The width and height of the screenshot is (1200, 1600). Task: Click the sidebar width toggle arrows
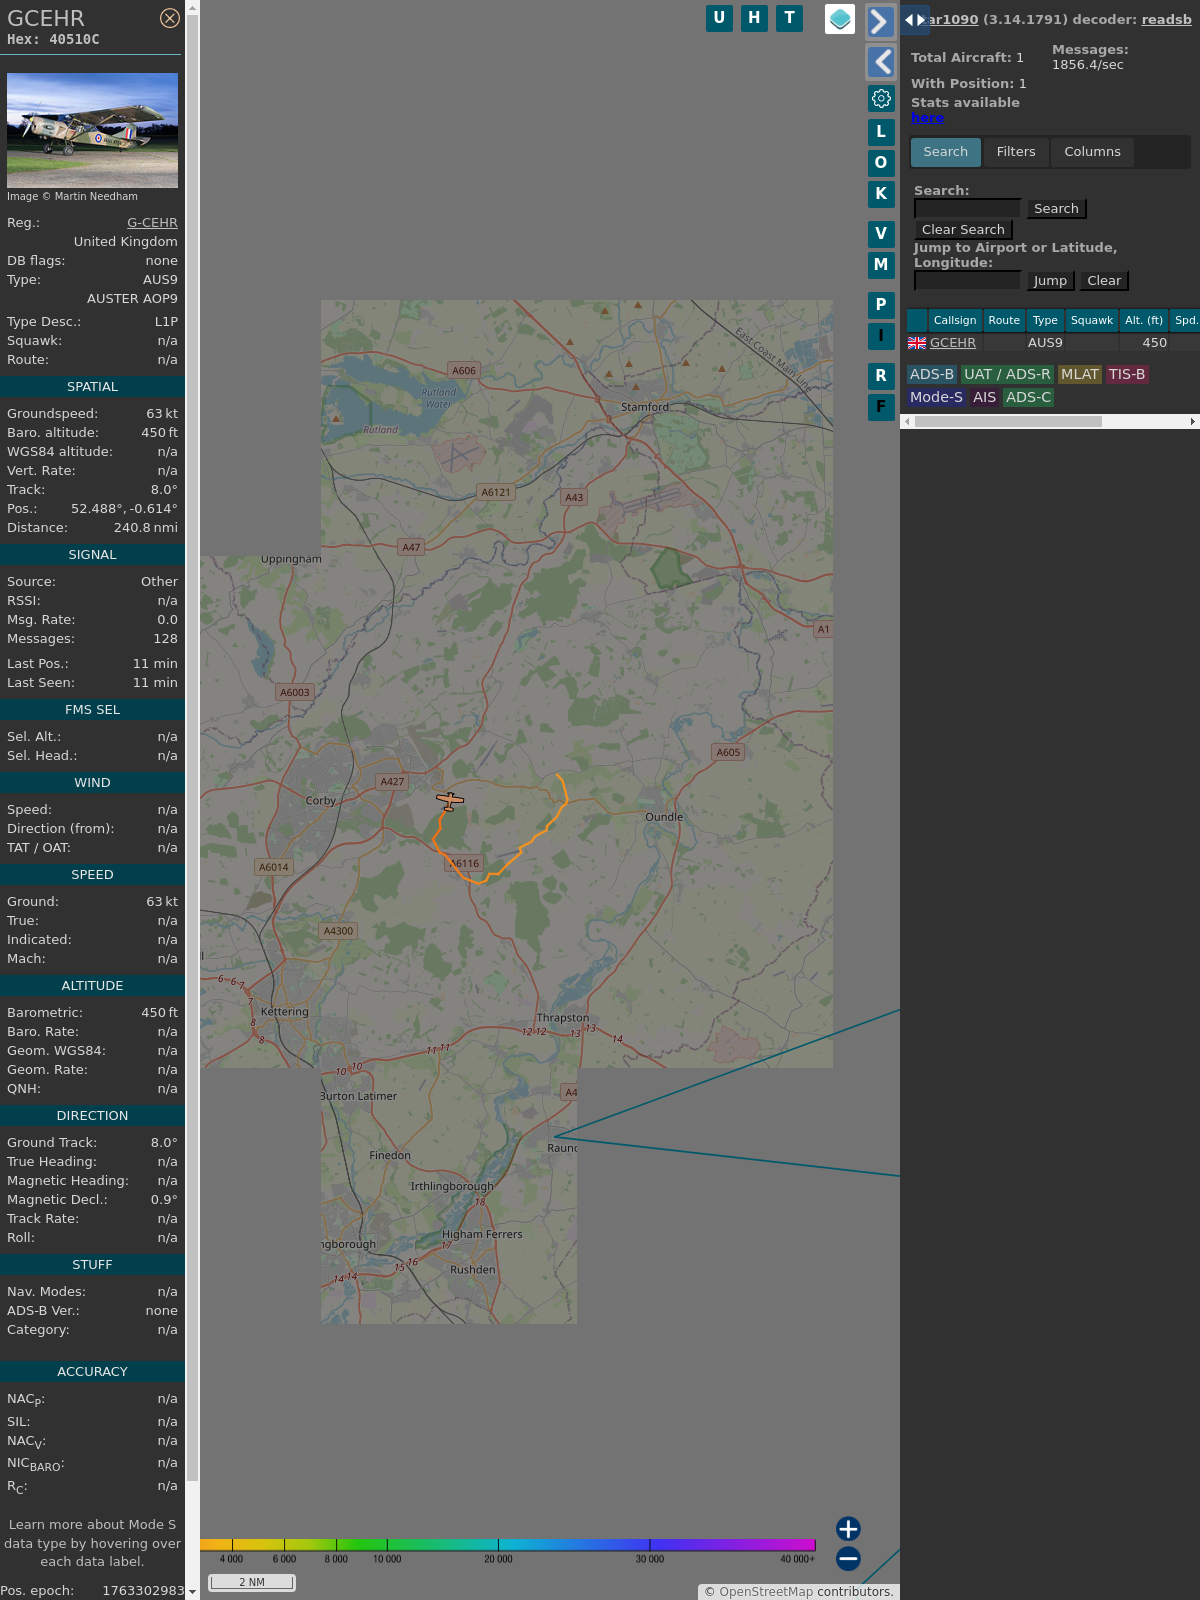pyautogui.click(x=915, y=19)
